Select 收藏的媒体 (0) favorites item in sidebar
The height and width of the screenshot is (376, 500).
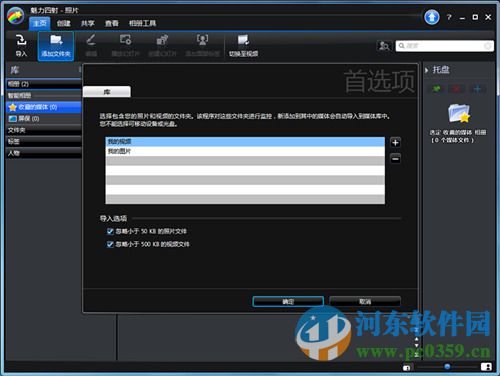pos(43,107)
